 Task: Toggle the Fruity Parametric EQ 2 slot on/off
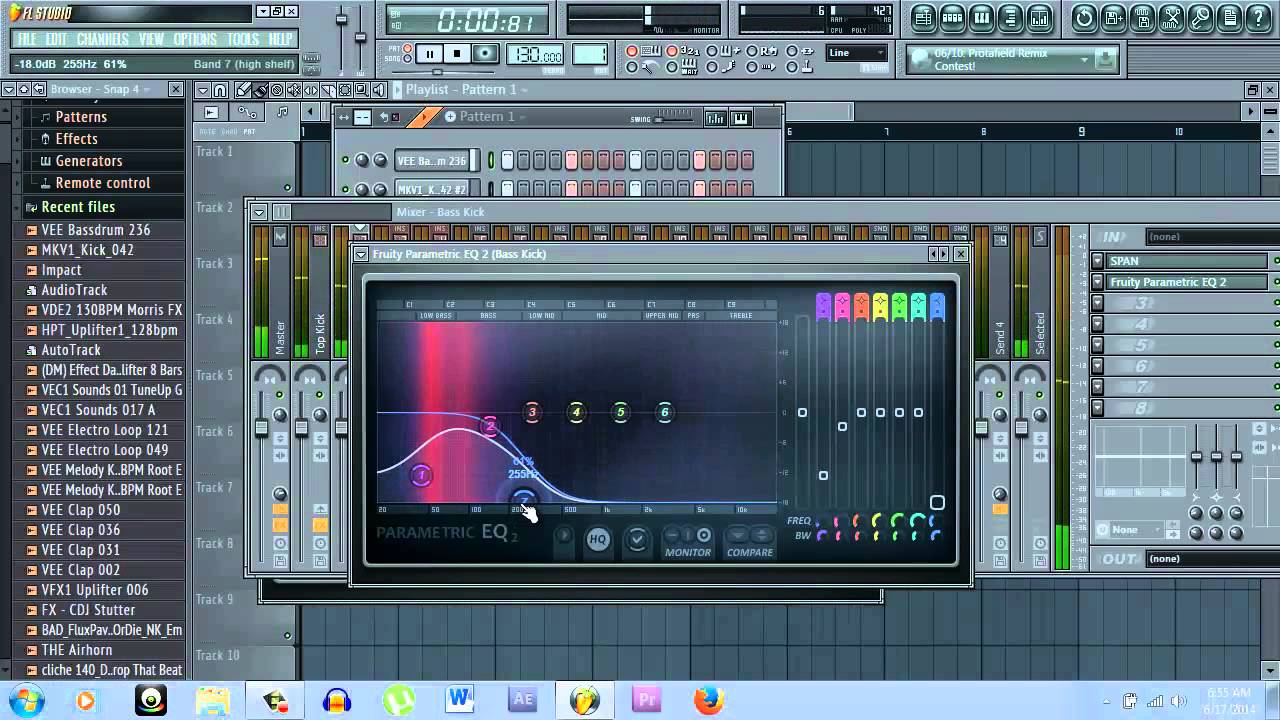pyautogui.click(x=1276, y=282)
